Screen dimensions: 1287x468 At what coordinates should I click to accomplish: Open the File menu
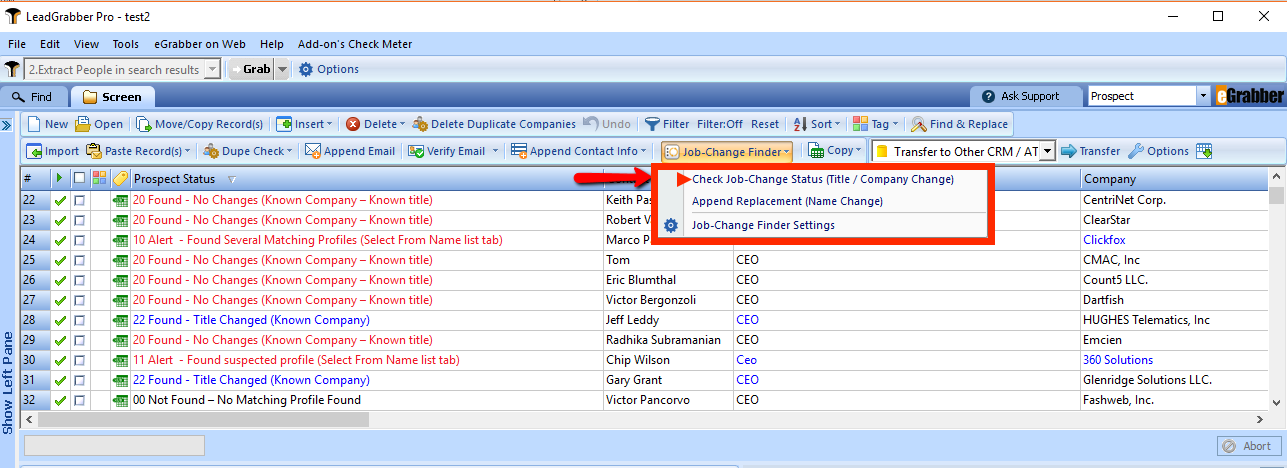pos(17,44)
